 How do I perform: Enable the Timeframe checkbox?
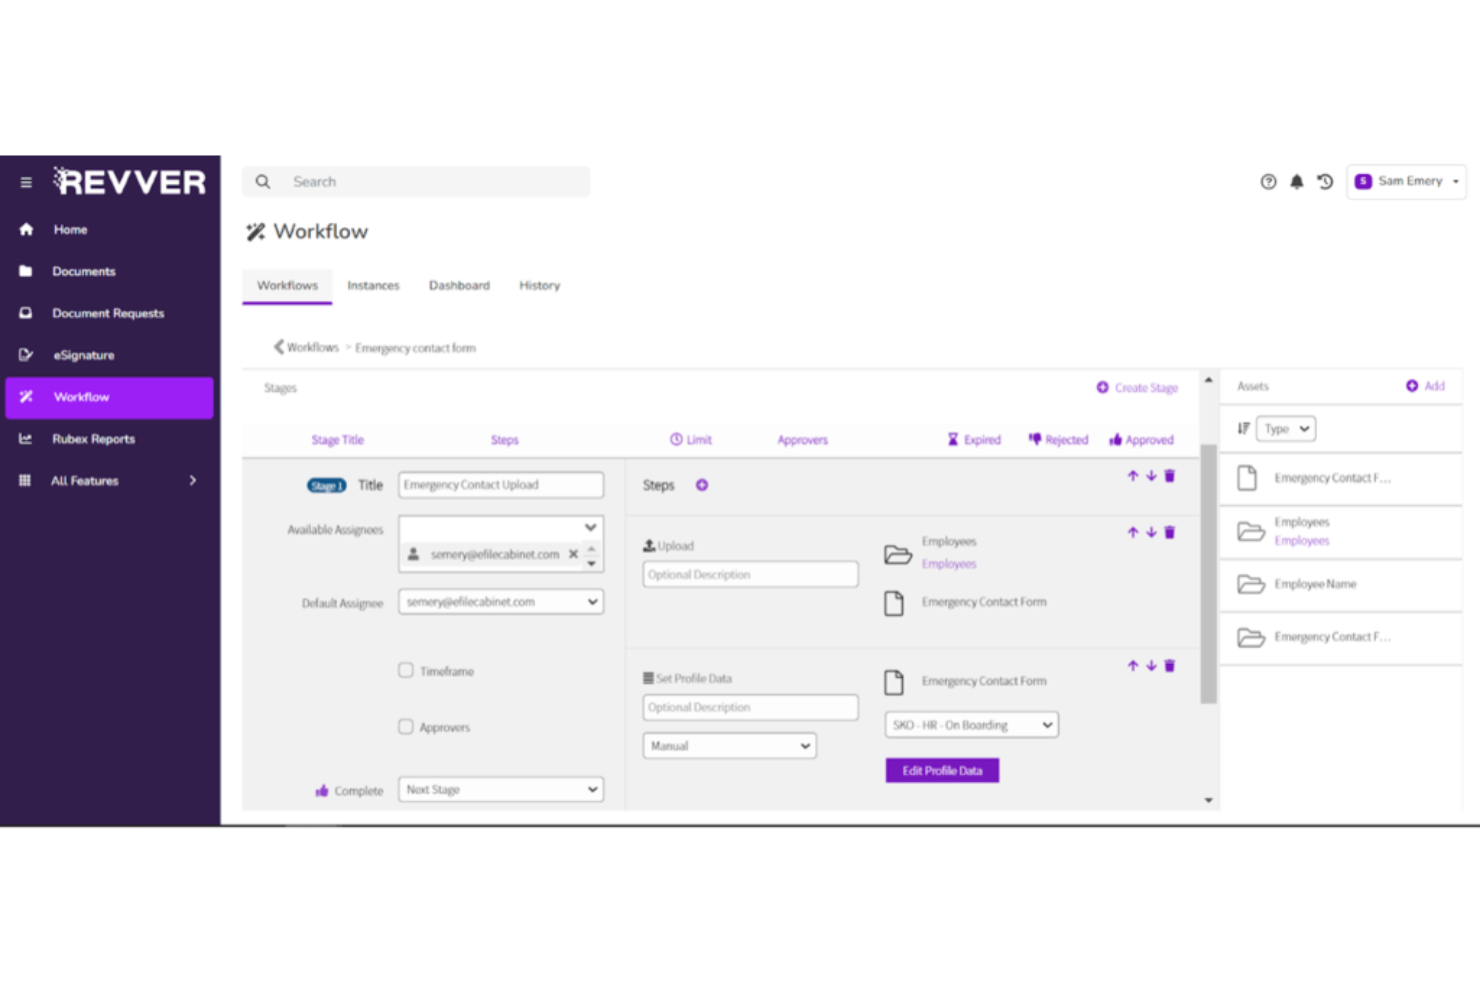pyautogui.click(x=406, y=671)
